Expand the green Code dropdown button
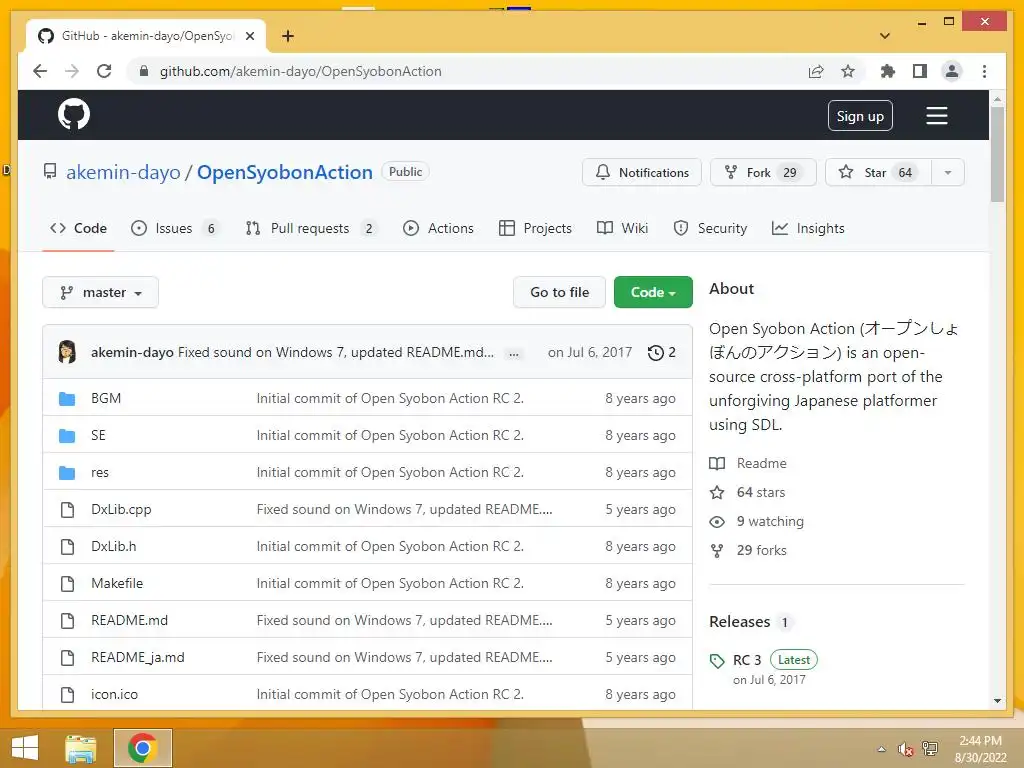Screen dimensions: 1024x768 [653, 293]
